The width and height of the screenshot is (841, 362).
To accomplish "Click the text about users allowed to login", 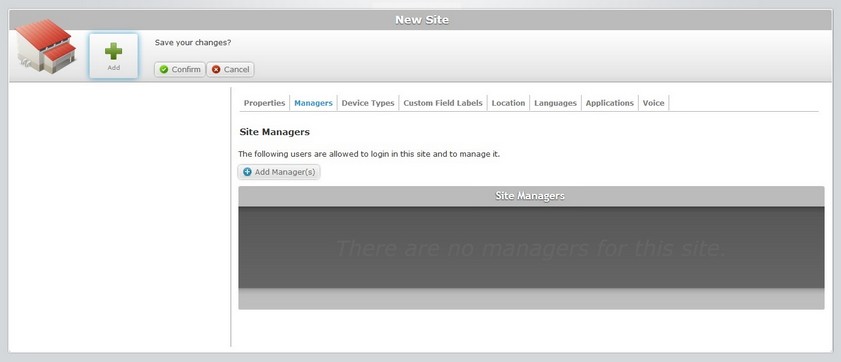I will click(369, 154).
